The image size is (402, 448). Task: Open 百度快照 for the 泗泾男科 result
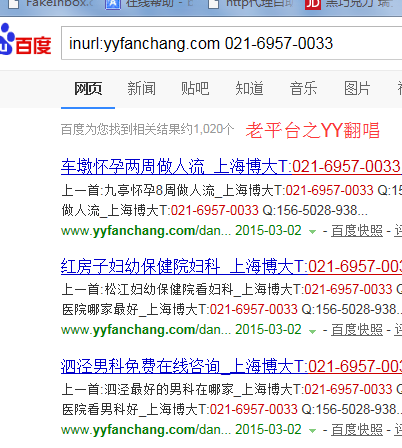point(357,430)
